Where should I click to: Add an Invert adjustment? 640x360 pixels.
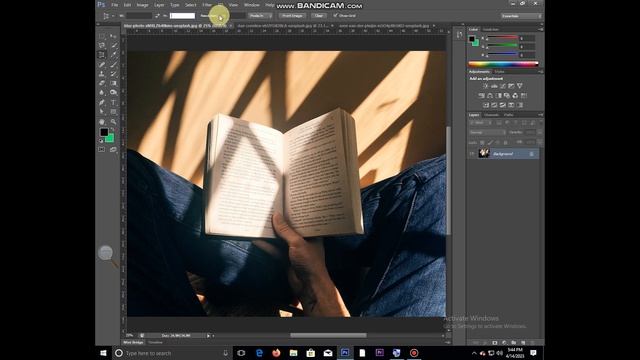[x=485, y=105]
